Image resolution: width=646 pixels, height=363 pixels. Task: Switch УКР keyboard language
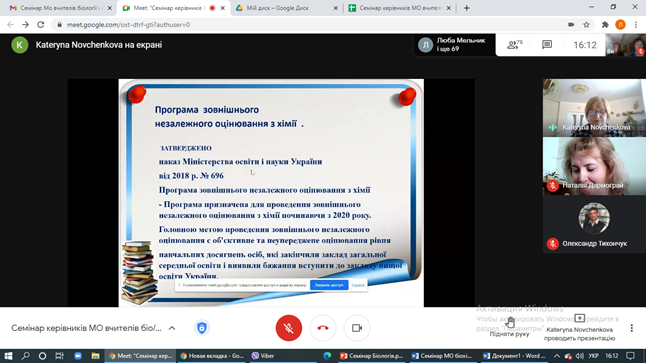click(x=593, y=356)
